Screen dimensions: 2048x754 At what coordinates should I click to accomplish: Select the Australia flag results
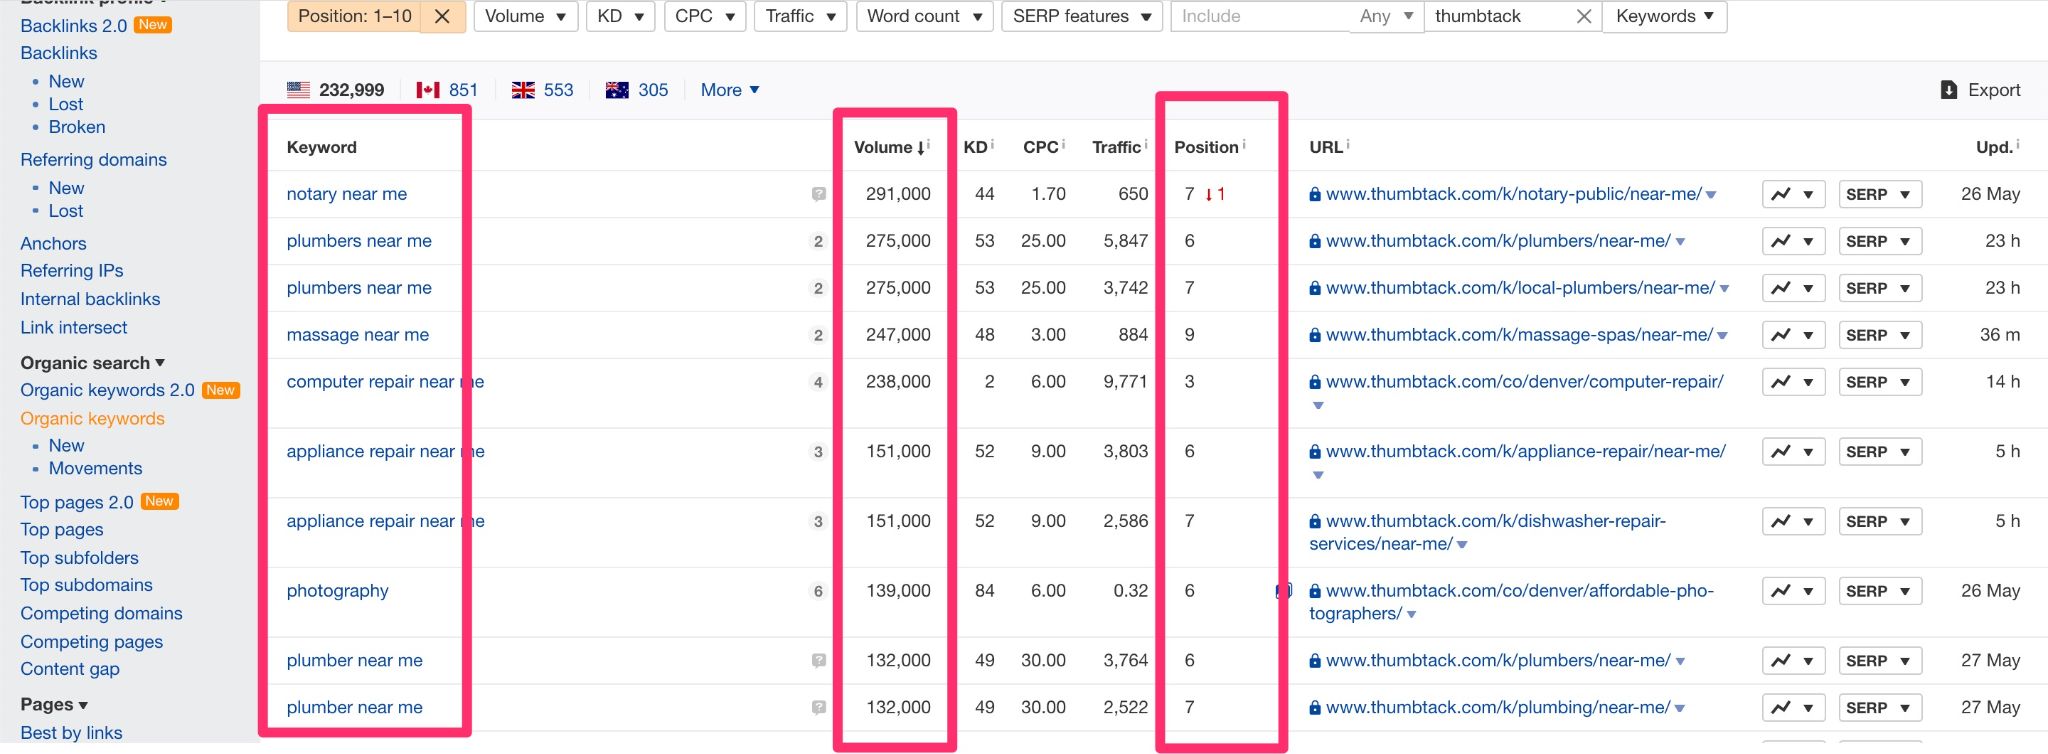click(637, 90)
